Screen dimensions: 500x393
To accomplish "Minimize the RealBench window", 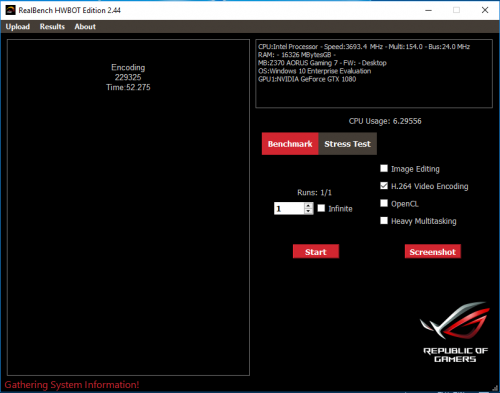I will 428,10.
